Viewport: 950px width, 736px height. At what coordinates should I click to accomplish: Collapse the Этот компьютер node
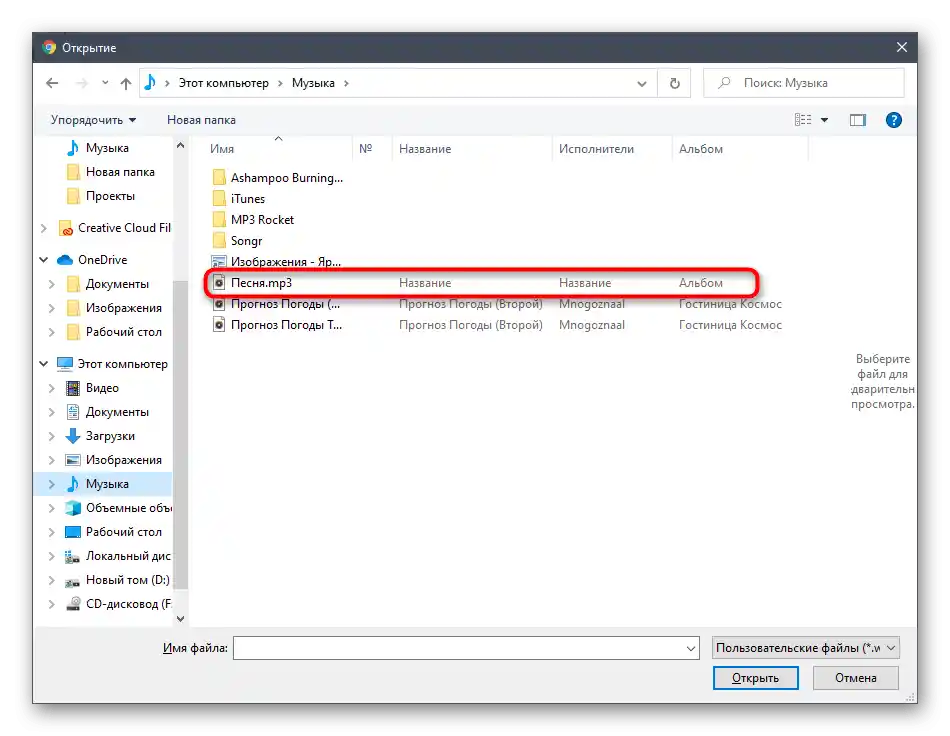click(44, 364)
